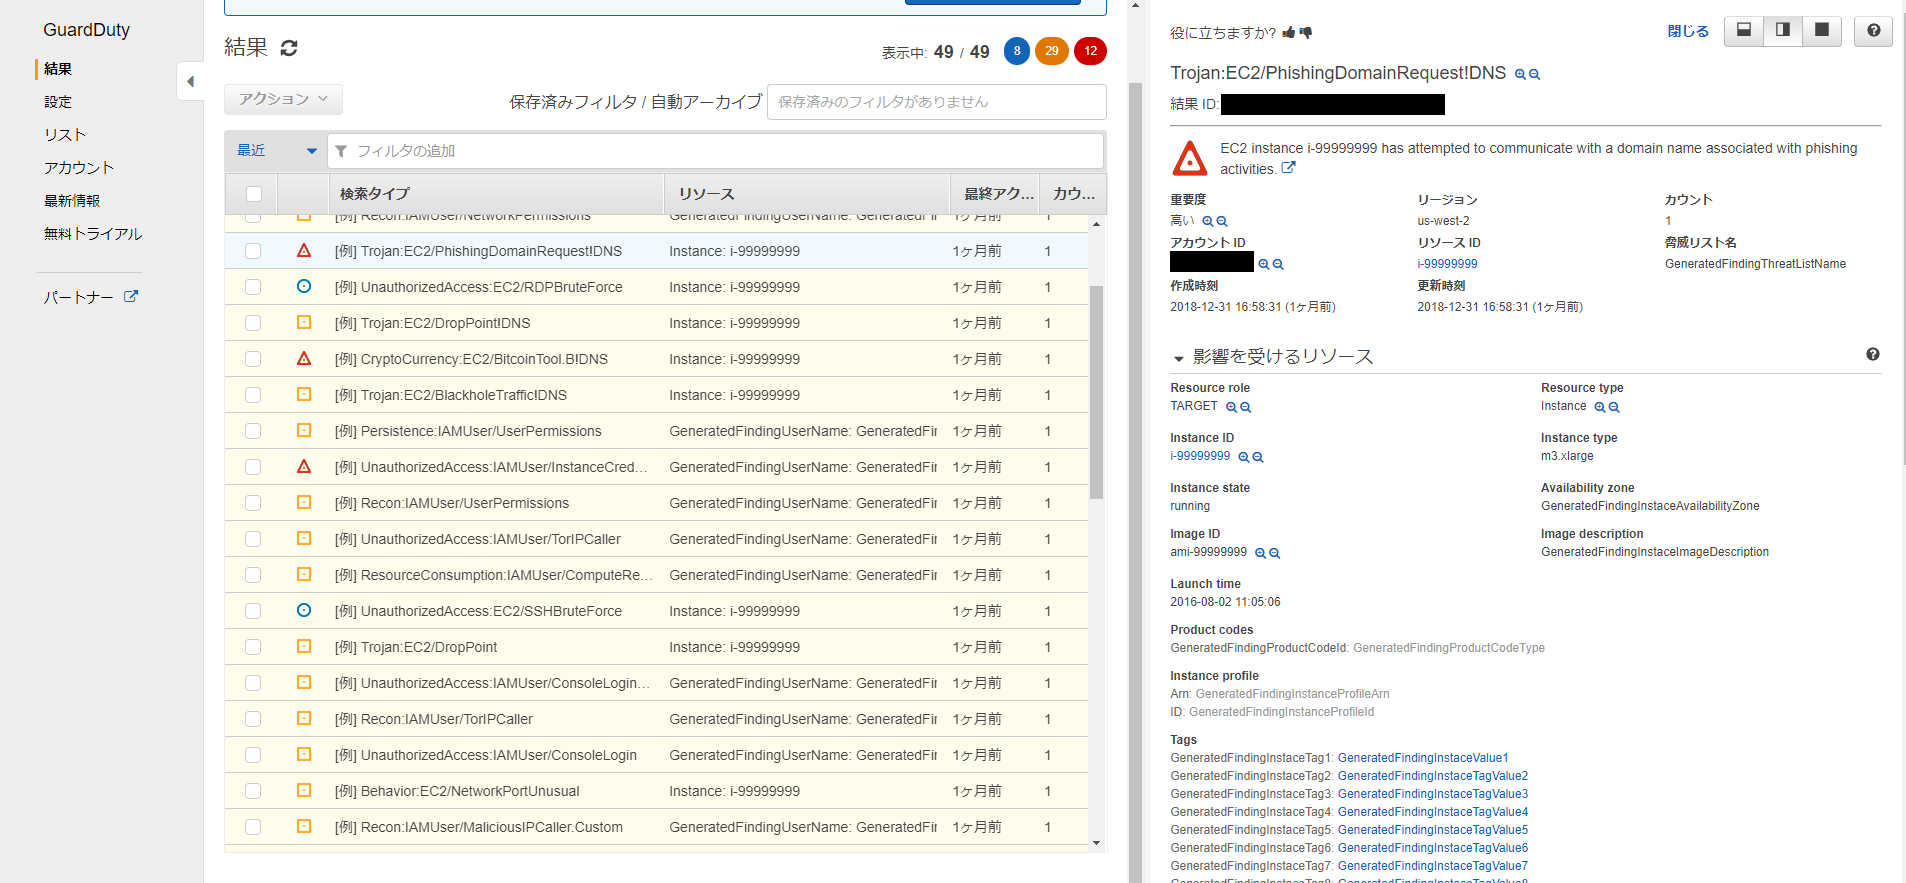This screenshot has height=883, width=1906.
Task: Tick checkbox for UnauthorizedAccess:EC2/RDPBruteForce row
Action: click(x=253, y=287)
